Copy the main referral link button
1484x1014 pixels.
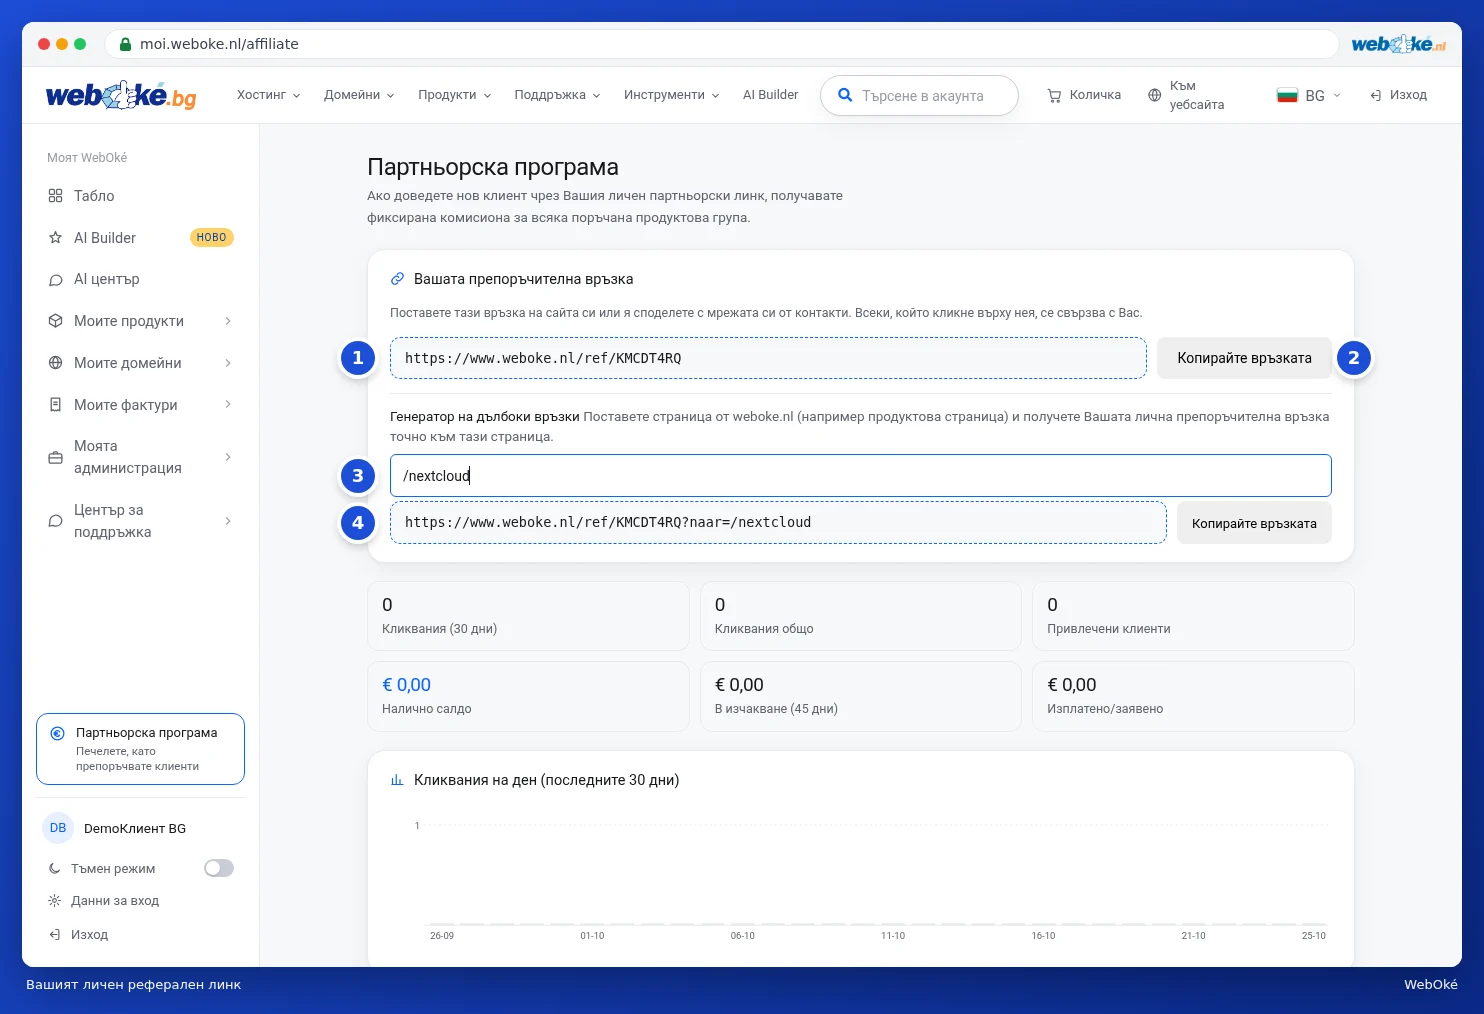pos(1244,358)
